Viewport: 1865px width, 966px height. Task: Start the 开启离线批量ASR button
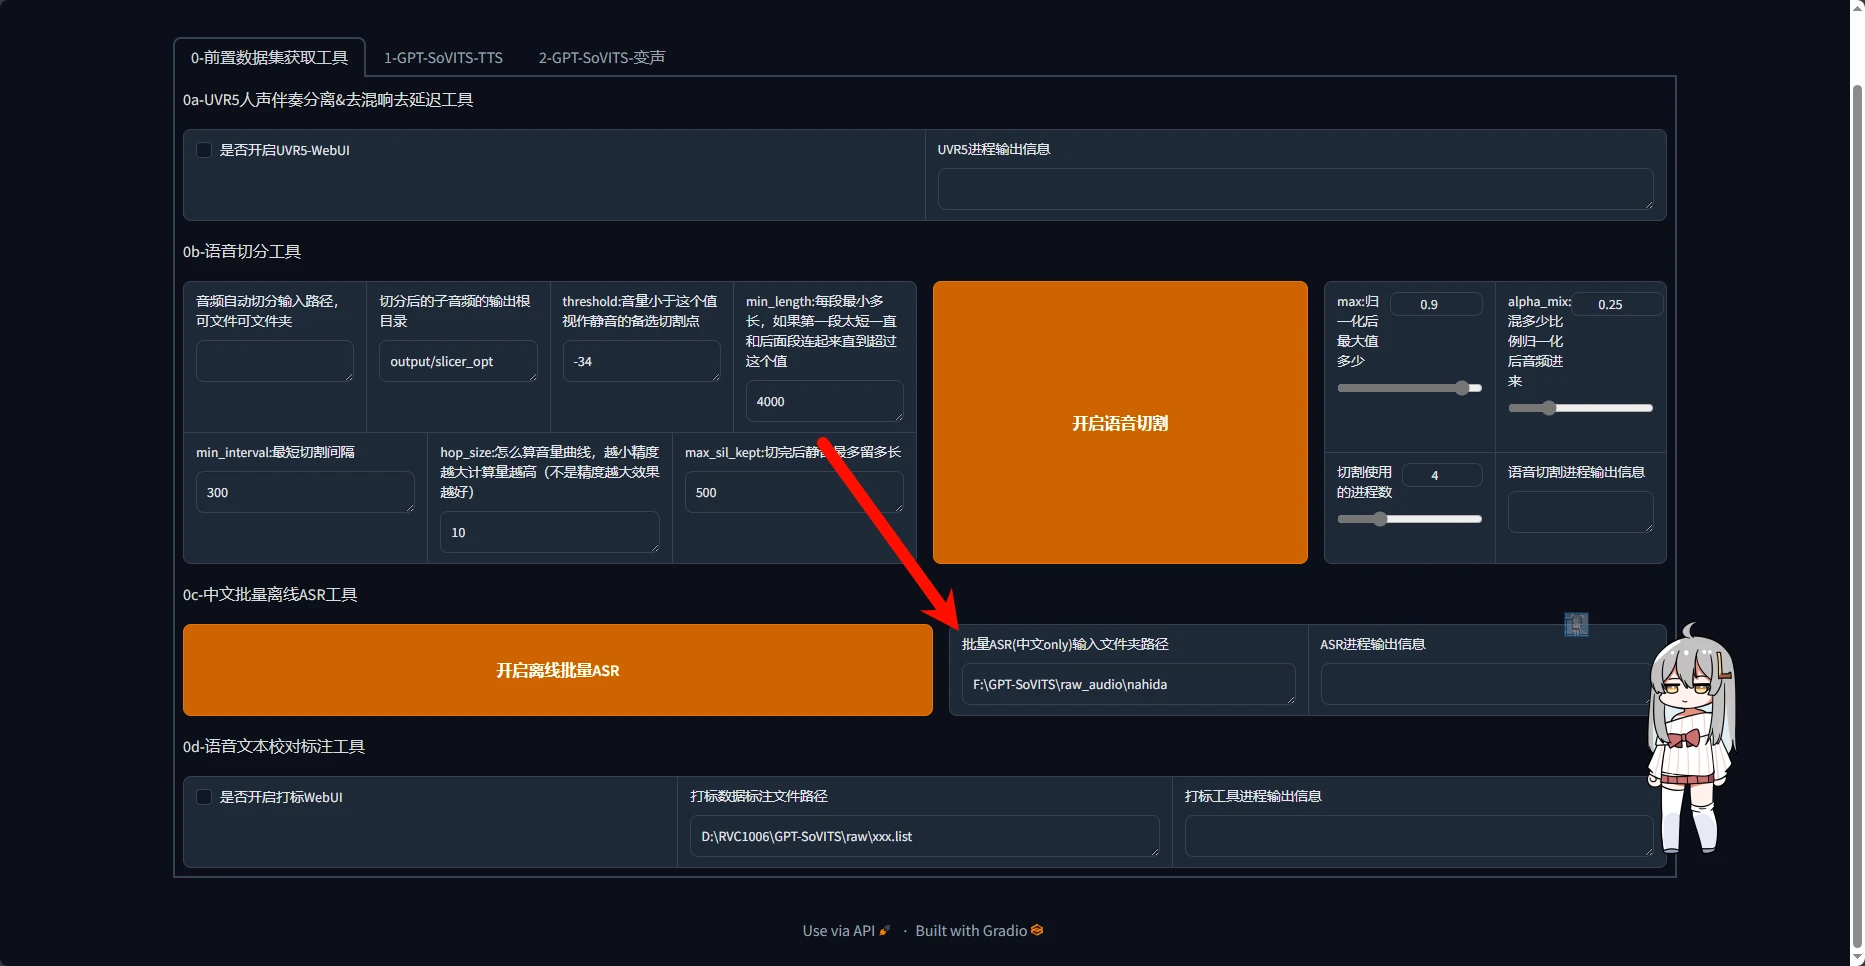[557, 670]
